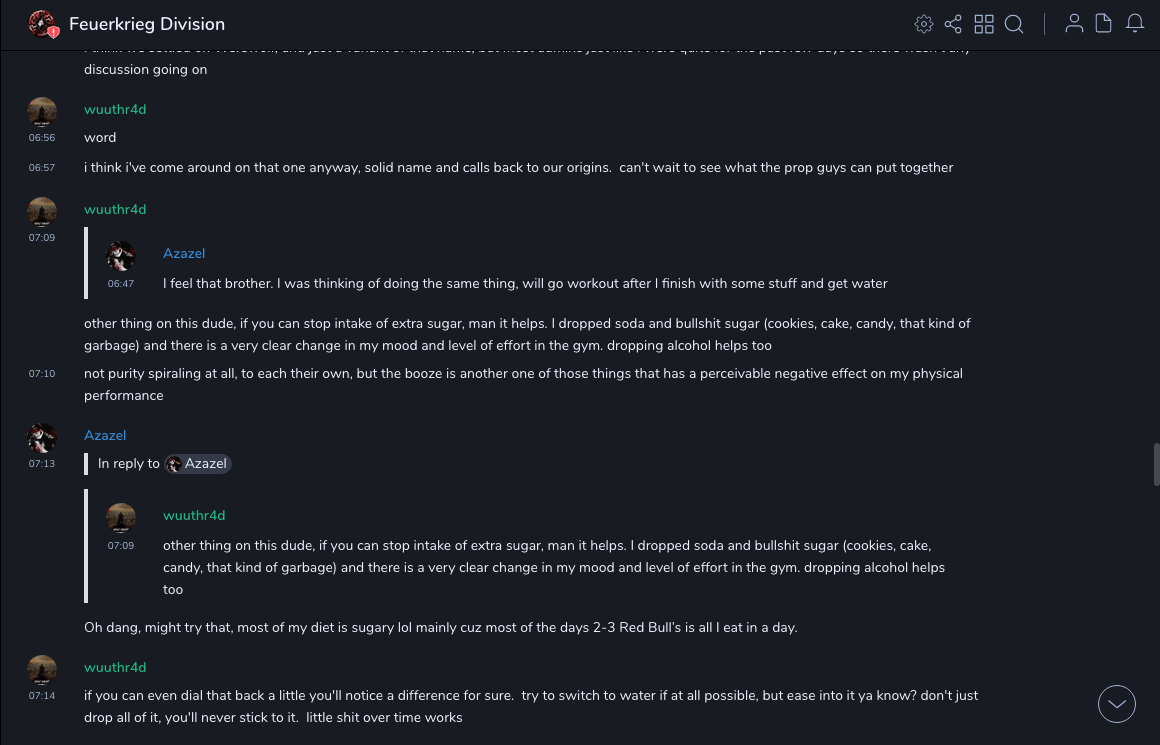Open Azazel's username on the 07:13 message

tap(105, 435)
